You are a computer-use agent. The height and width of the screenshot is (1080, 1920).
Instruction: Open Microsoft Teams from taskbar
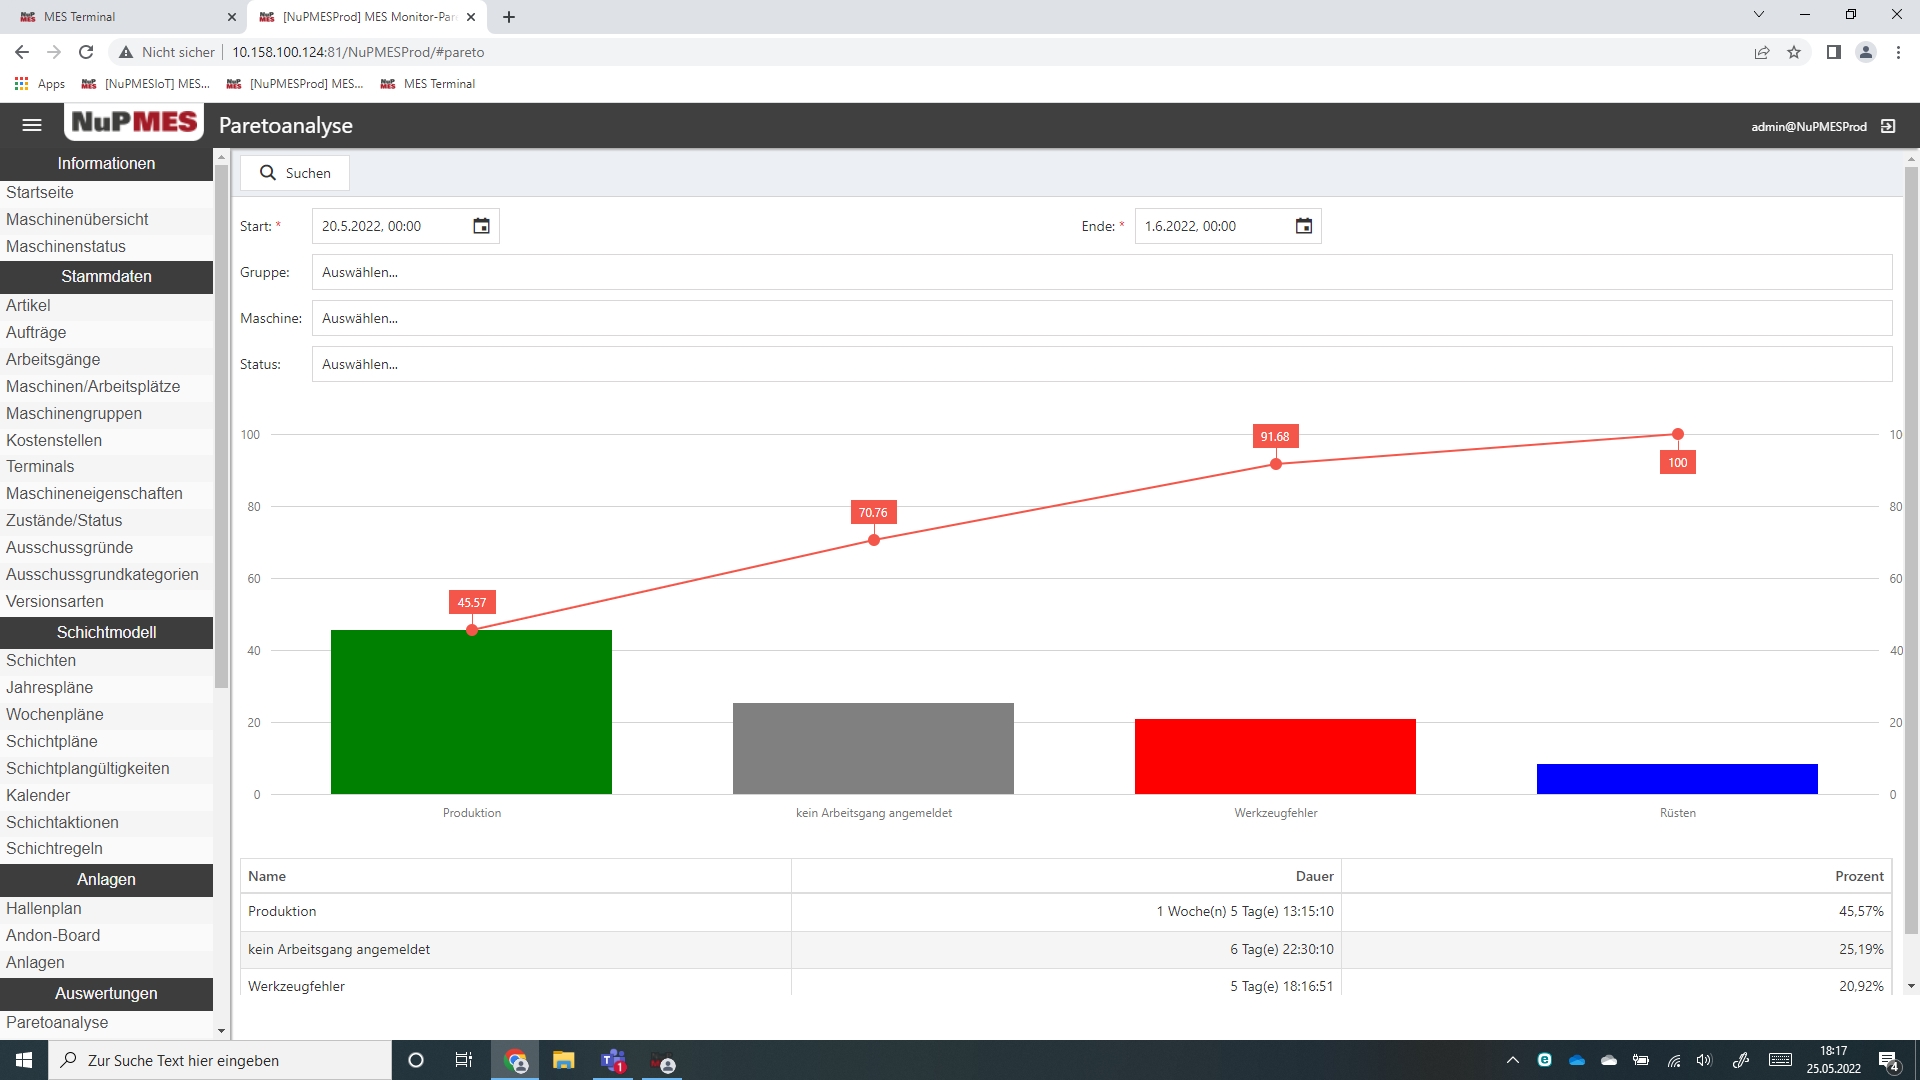click(613, 1060)
